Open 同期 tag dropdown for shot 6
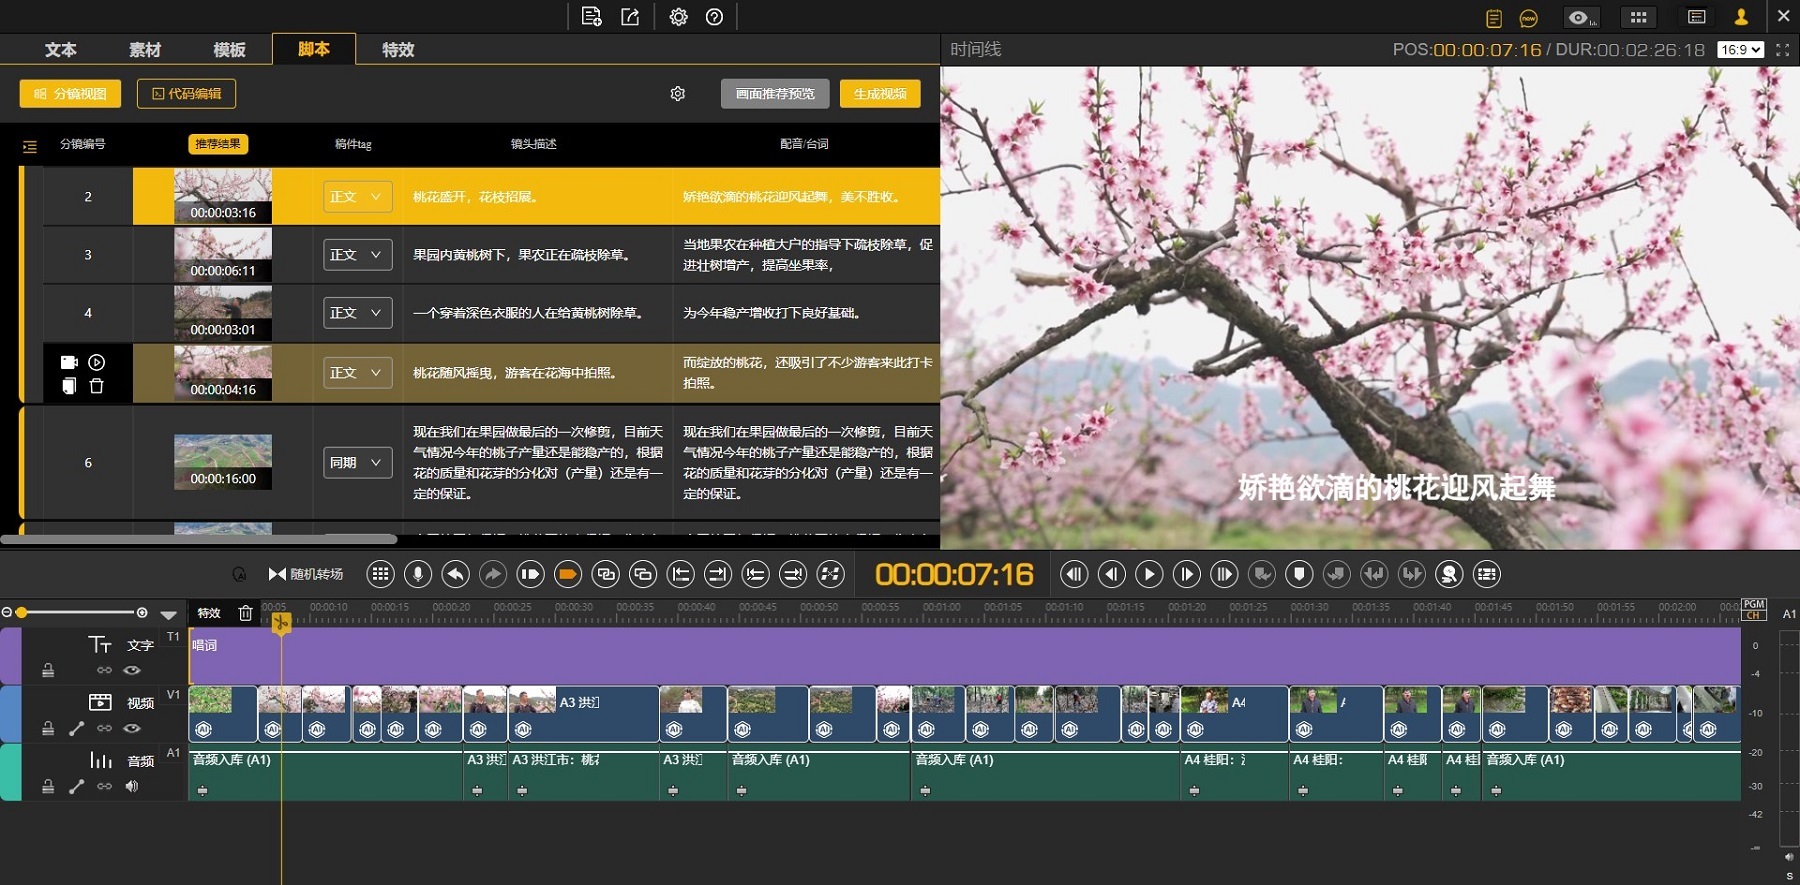 tap(357, 462)
